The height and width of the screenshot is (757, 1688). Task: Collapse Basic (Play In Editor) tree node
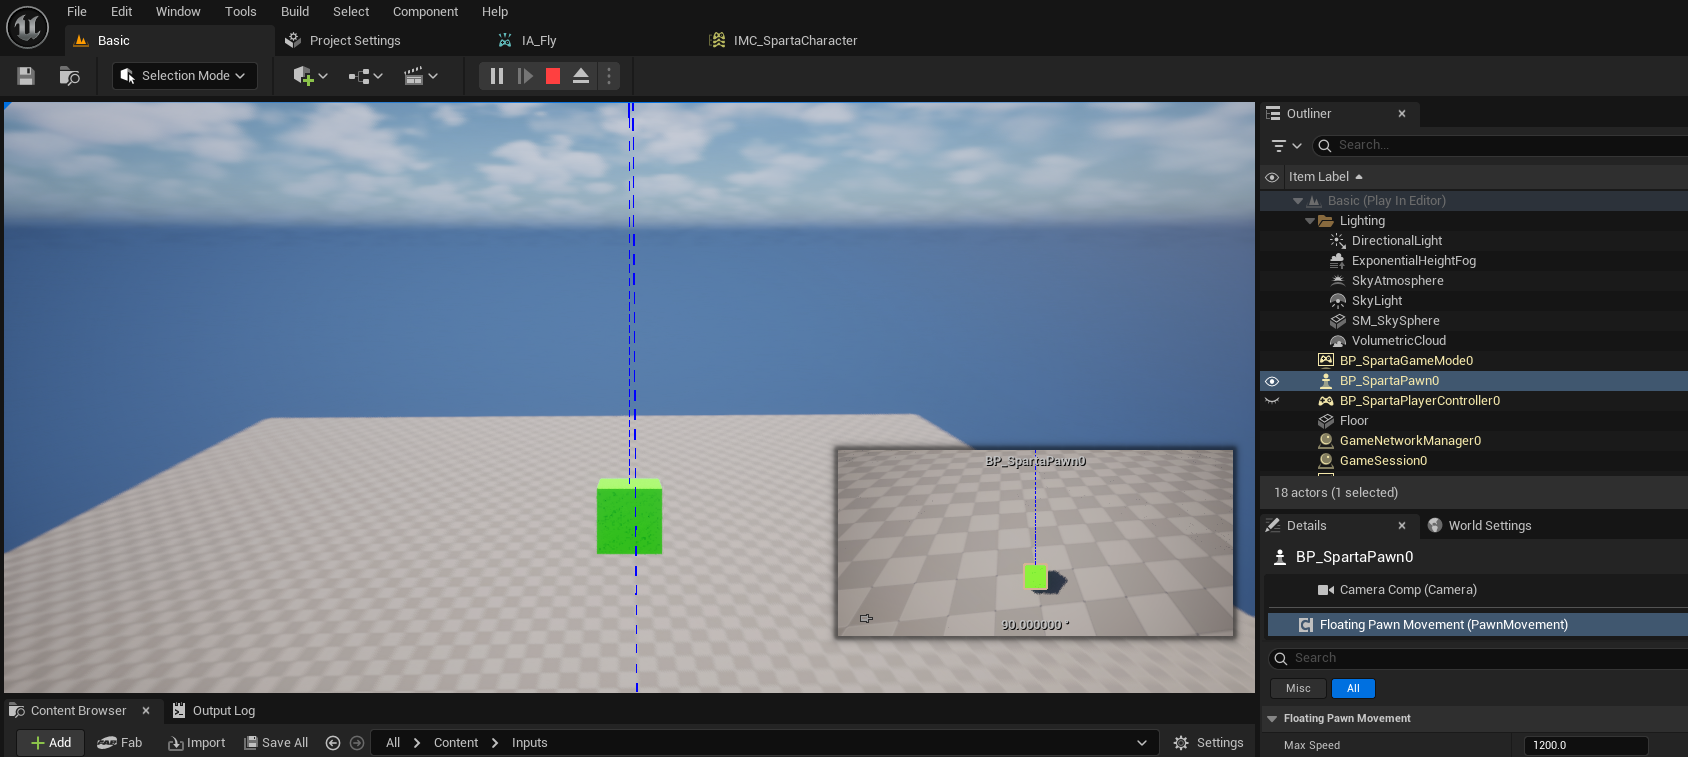pyautogui.click(x=1298, y=201)
